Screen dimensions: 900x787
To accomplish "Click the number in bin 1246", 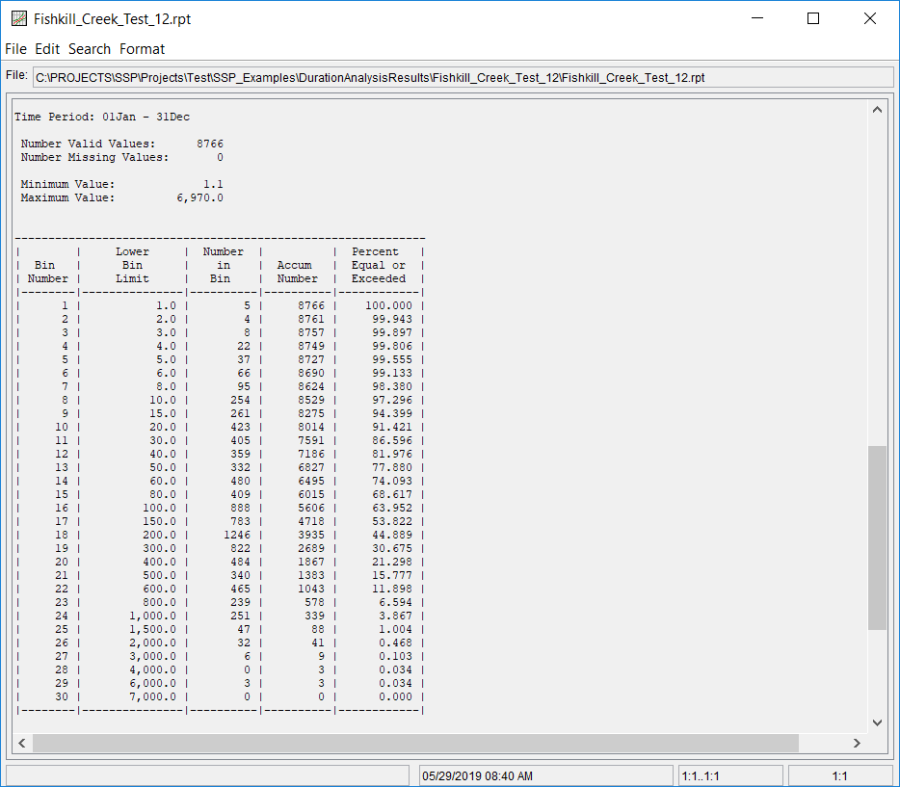I will tap(237, 535).
